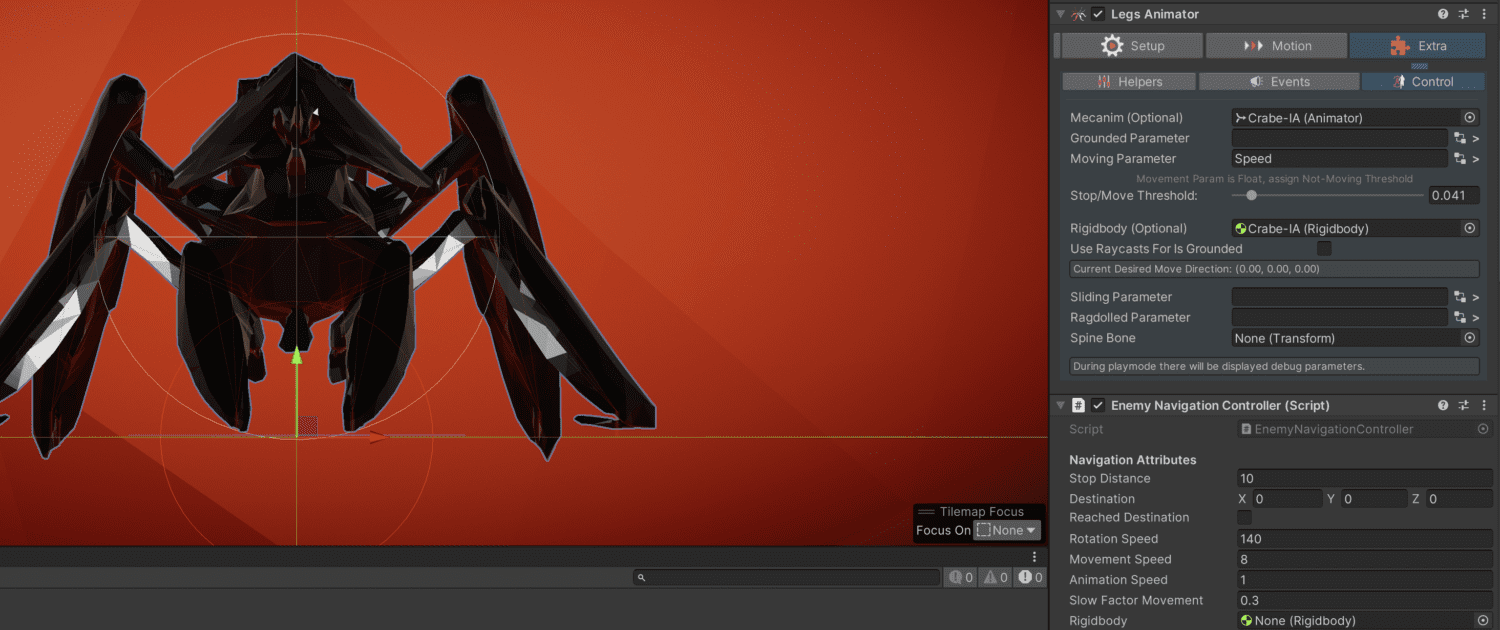Open the Tilemap Focus On dropdown

(1007, 530)
